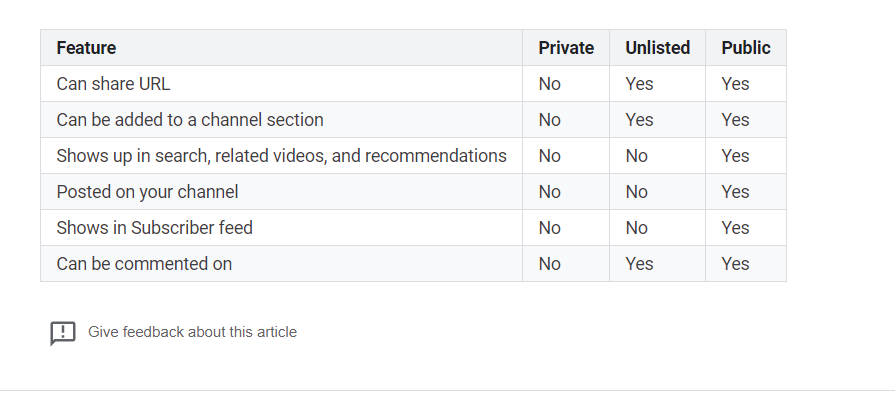The image size is (895, 398).
Task: Click the Private column header
Action: point(566,48)
